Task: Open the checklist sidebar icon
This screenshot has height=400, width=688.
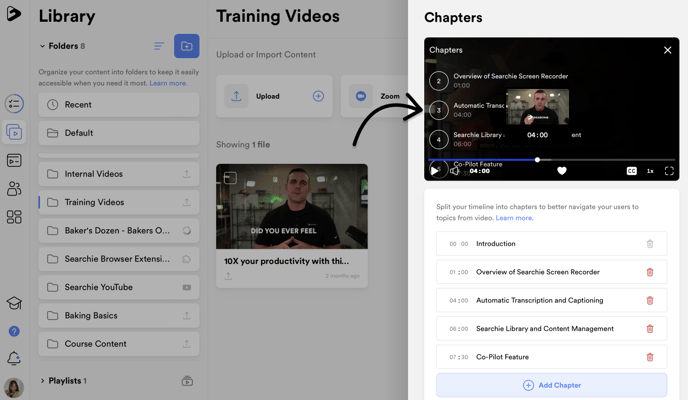Action: 14,104
